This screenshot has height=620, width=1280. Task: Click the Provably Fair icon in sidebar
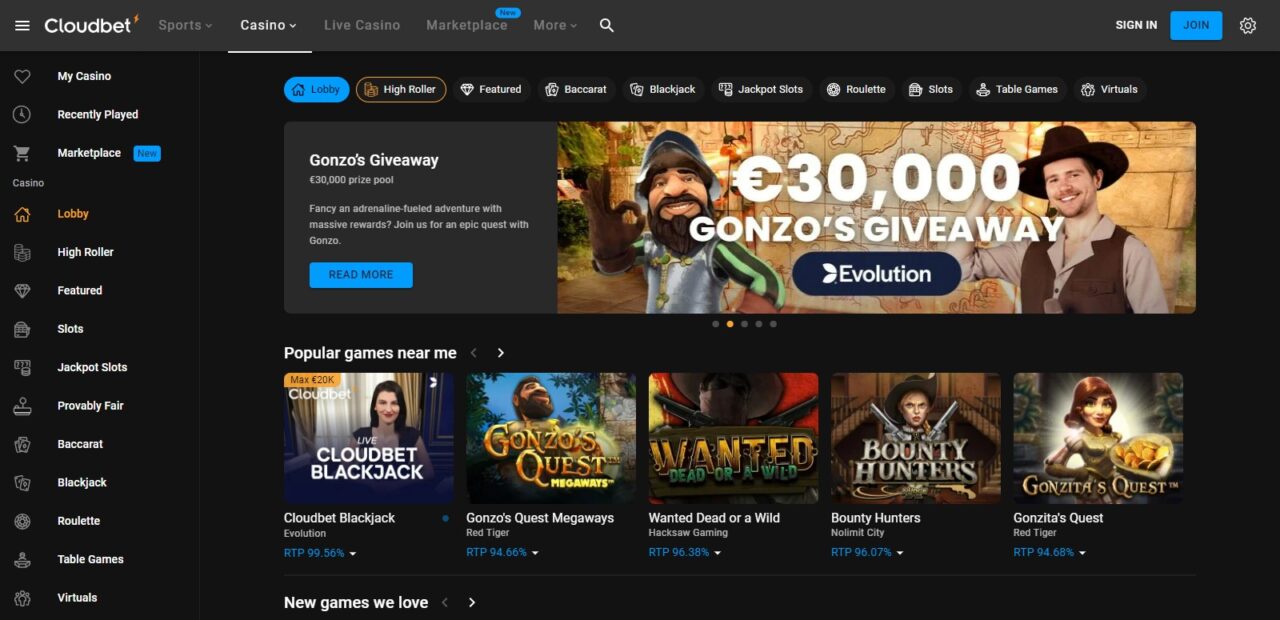click(x=22, y=406)
